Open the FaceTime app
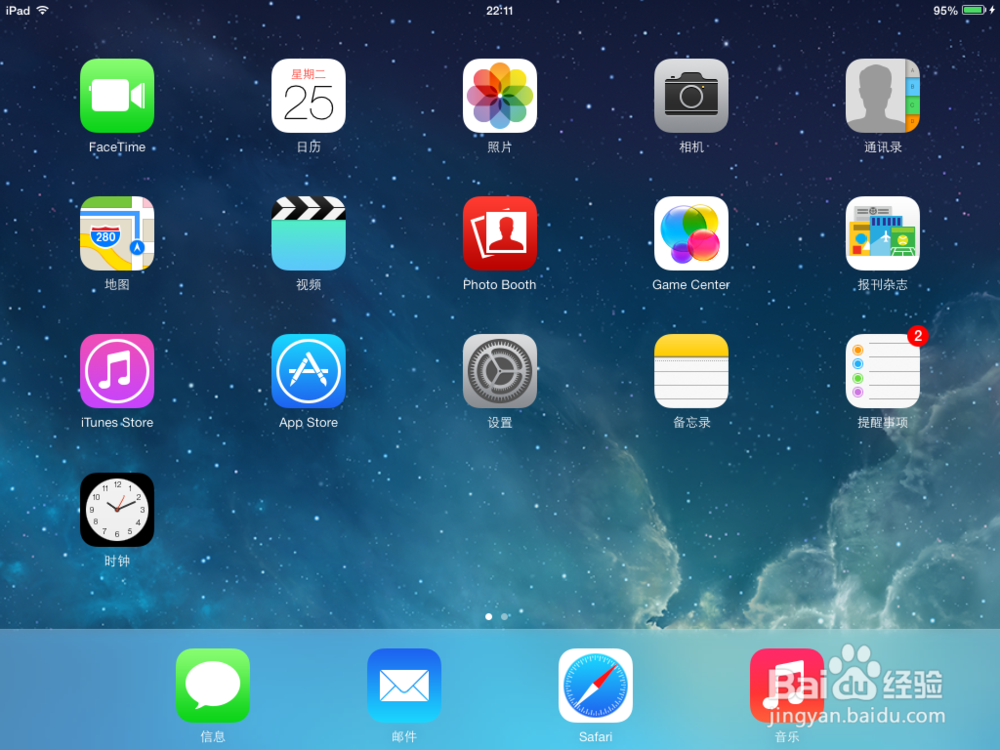Viewport: 1000px width, 750px height. point(117,96)
